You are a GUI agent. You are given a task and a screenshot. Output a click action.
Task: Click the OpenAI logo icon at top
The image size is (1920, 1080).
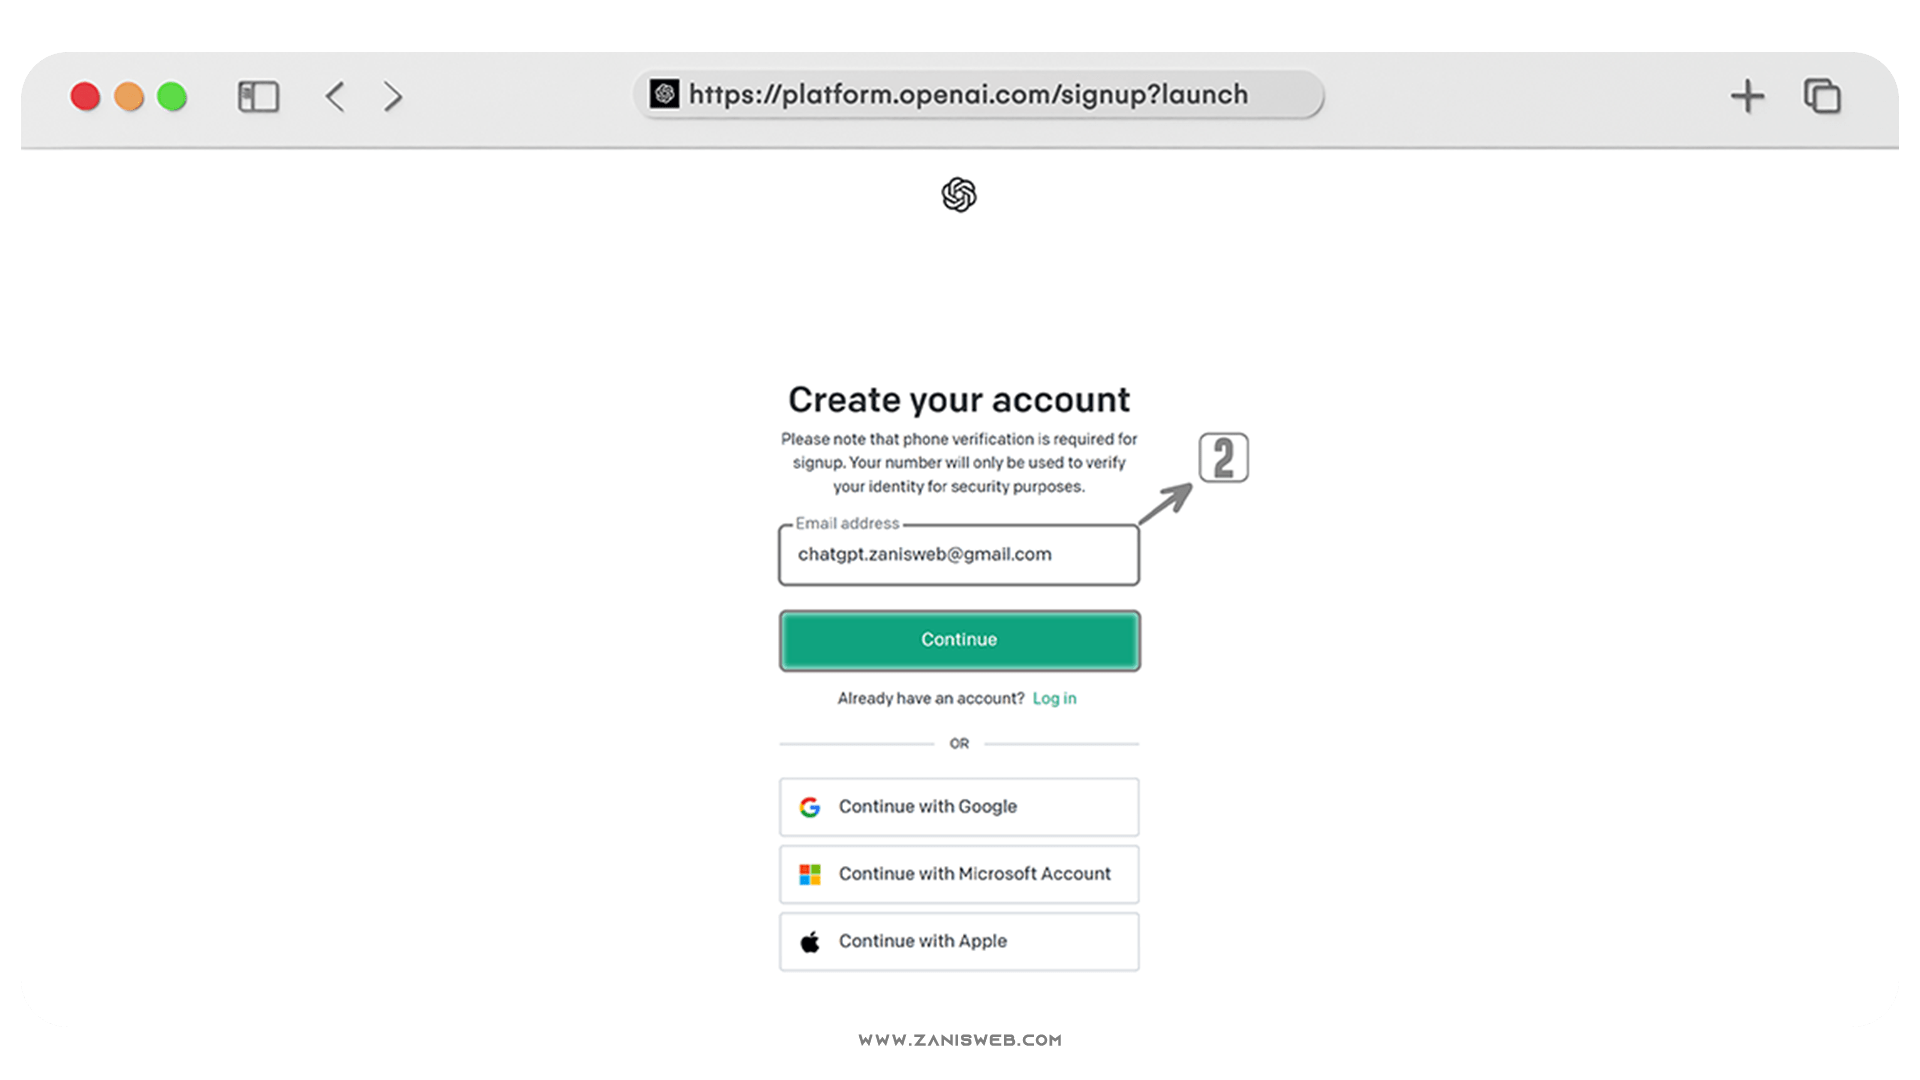coord(959,194)
